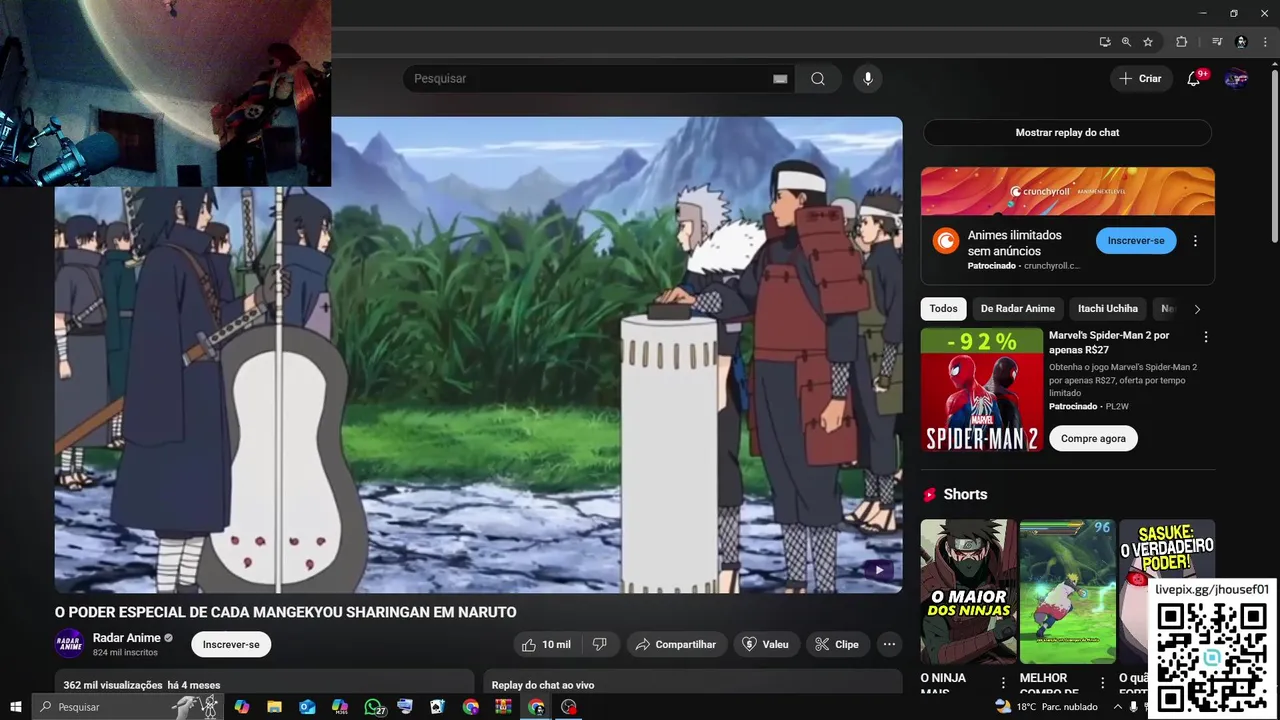This screenshot has height=720, width=1280.
Task: Show hidden system tray icons
Action: (x=1118, y=707)
